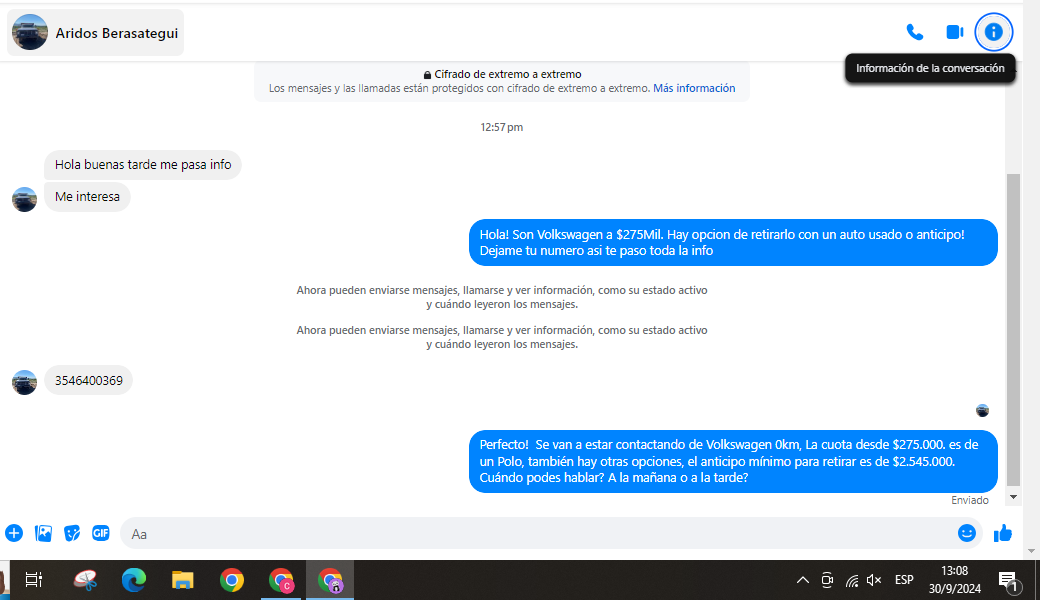
Task: Attach a photo or file
Action: [43, 533]
